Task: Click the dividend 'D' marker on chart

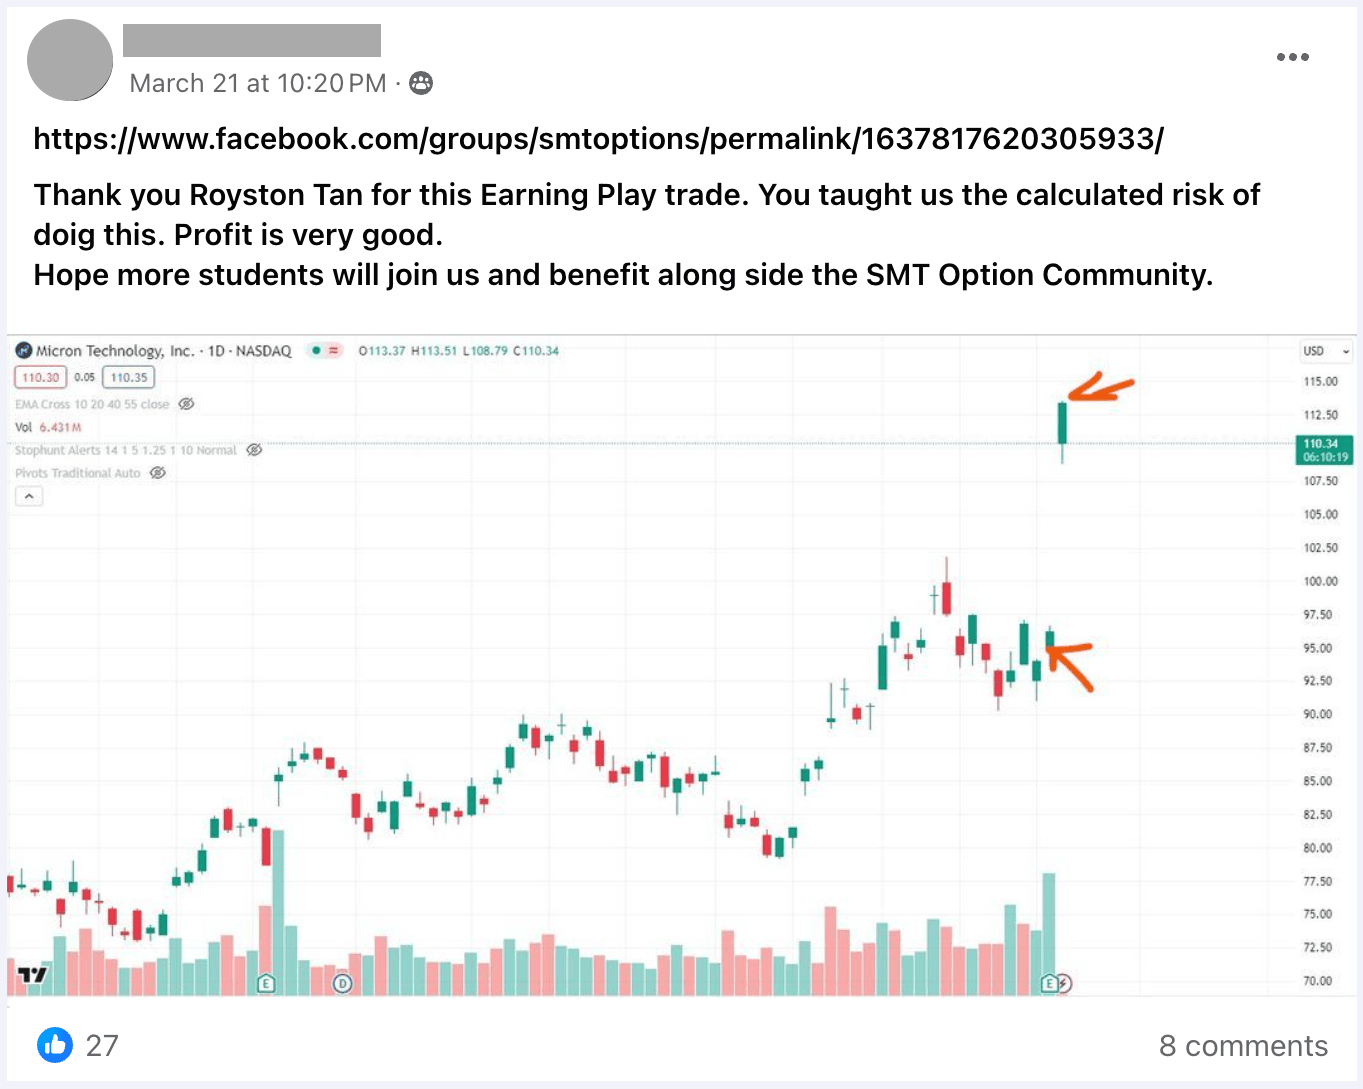Action: click(343, 983)
